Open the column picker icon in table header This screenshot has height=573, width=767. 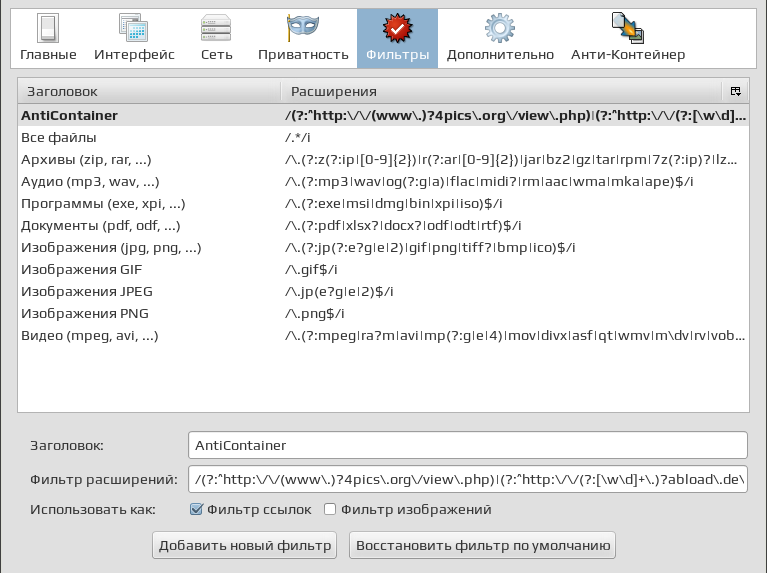pos(735,91)
